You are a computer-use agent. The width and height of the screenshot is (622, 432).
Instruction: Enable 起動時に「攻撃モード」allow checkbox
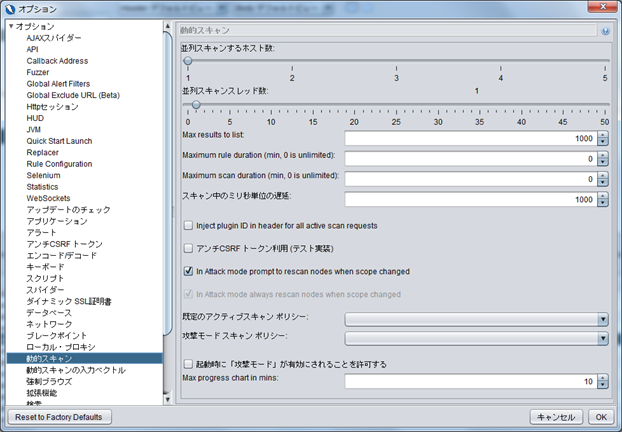tap(188, 364)
